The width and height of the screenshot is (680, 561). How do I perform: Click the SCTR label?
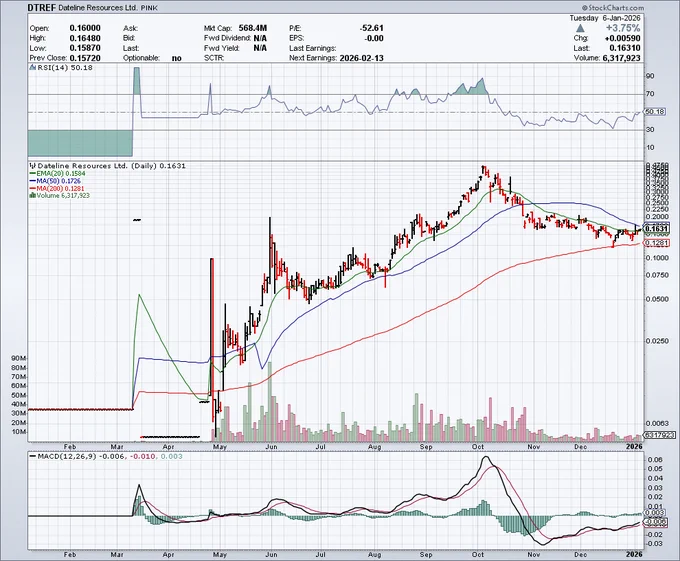[x=214, y=58]
